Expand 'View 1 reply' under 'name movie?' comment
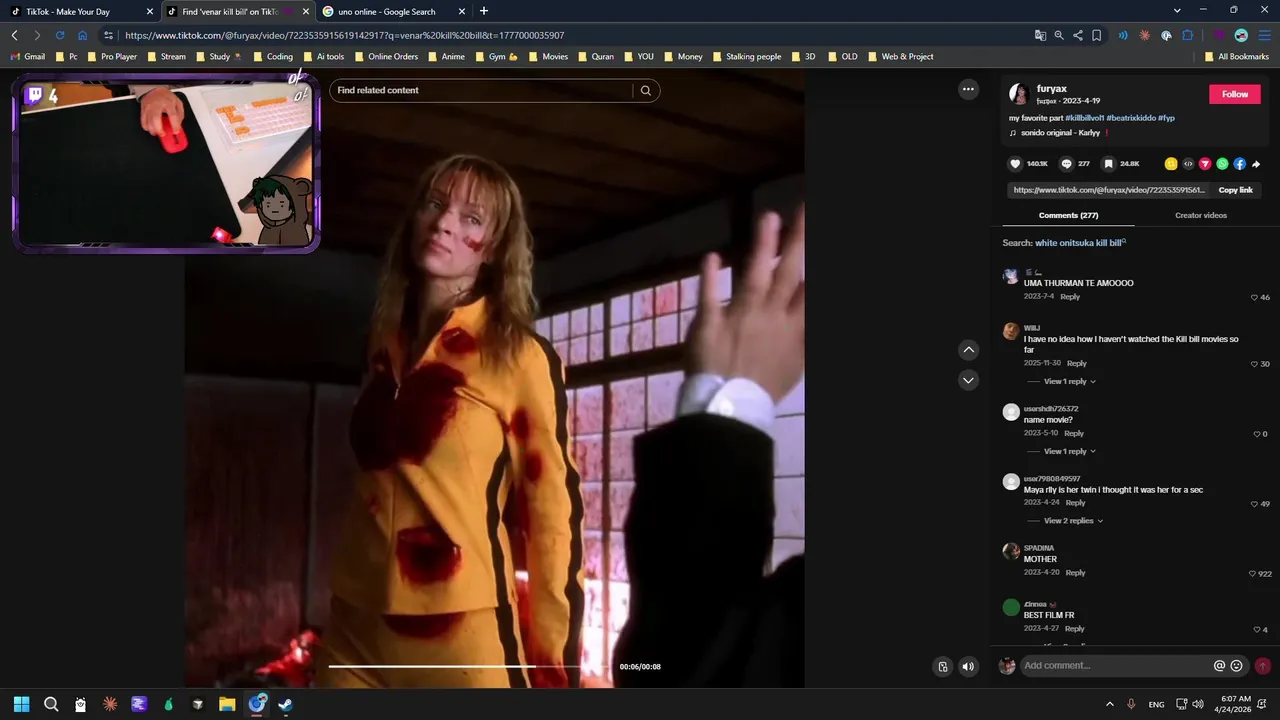This screenshot has height=720, width=1280. (1070, 451)
